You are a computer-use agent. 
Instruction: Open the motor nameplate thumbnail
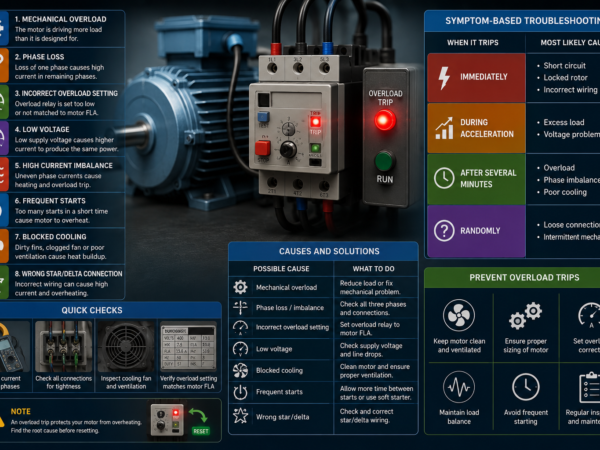(x=188, y=346)
